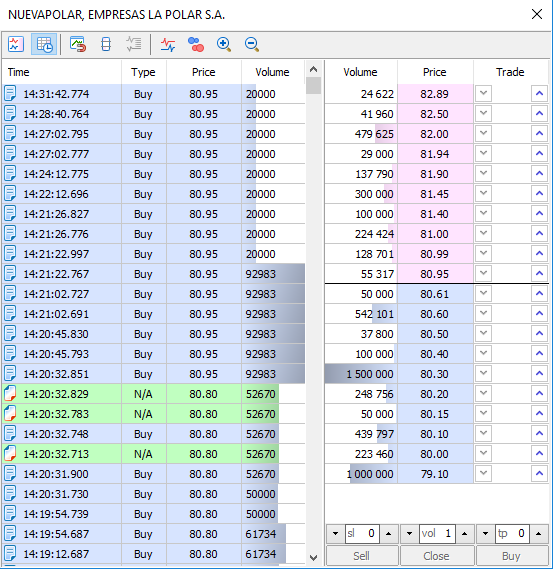Click the Trade column header
The image size is (553, 569).
(511, 72)
